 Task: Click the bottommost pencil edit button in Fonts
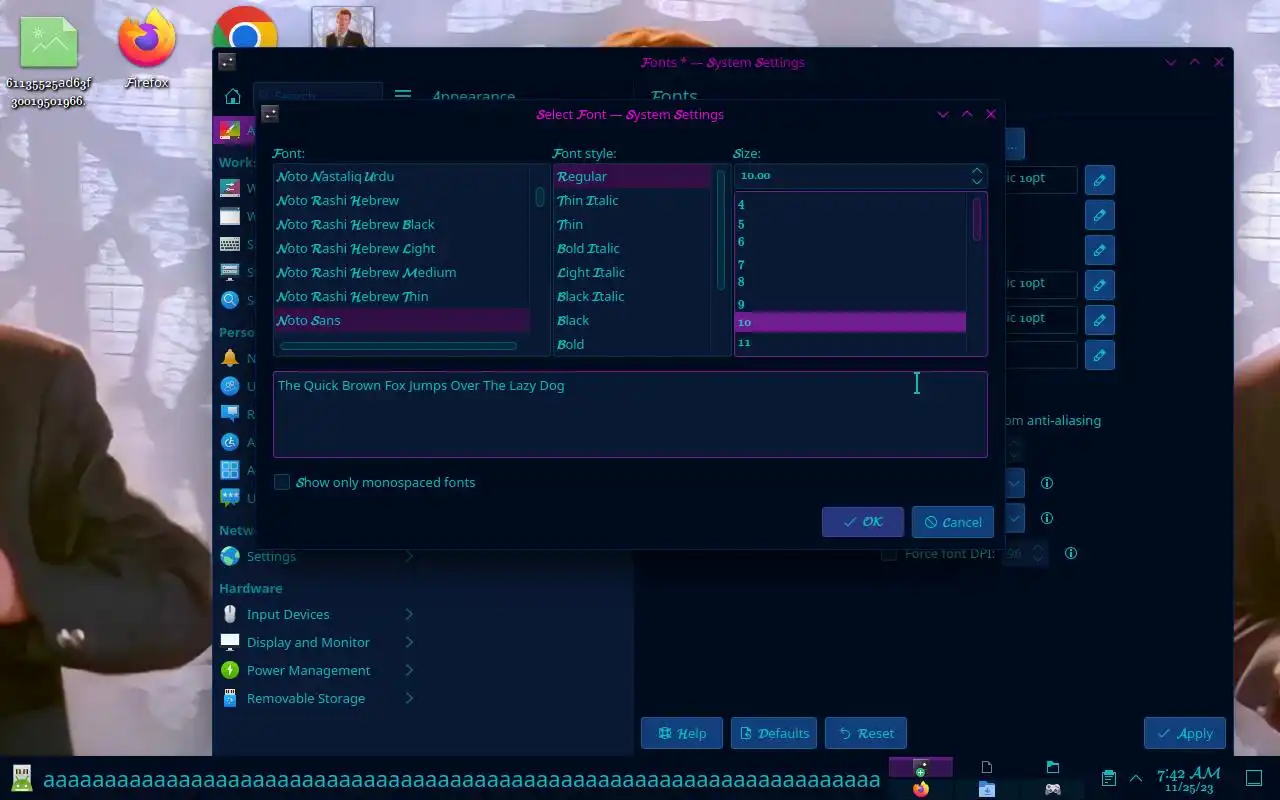[1100, 355]
